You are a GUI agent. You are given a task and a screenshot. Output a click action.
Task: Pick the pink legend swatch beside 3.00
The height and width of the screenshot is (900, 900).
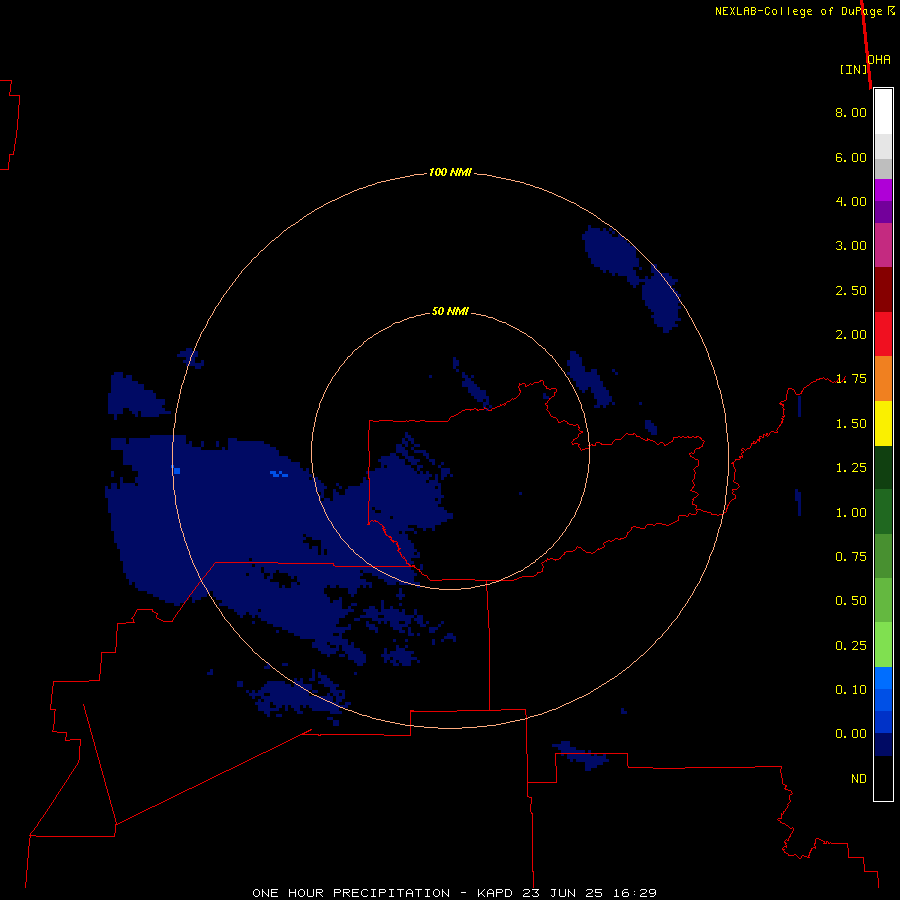pos(883,245)
